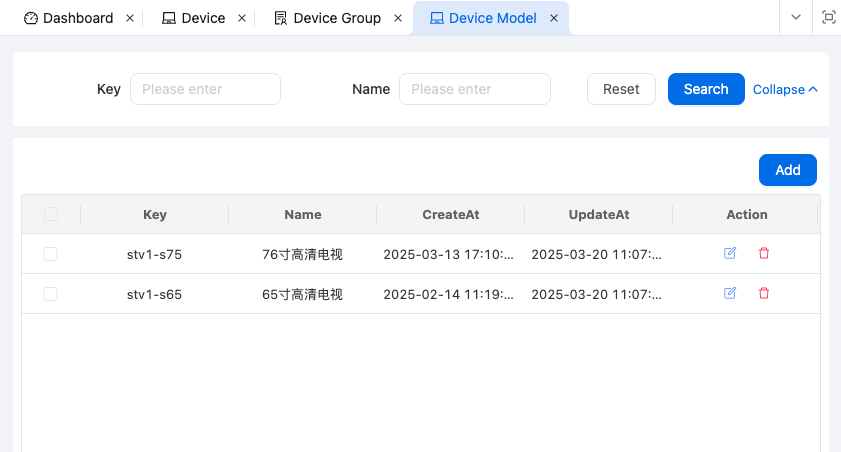This screenshot has width=841, height=452.
Task: Edit the stv1-s75 device model
Action: pos(730,254)
